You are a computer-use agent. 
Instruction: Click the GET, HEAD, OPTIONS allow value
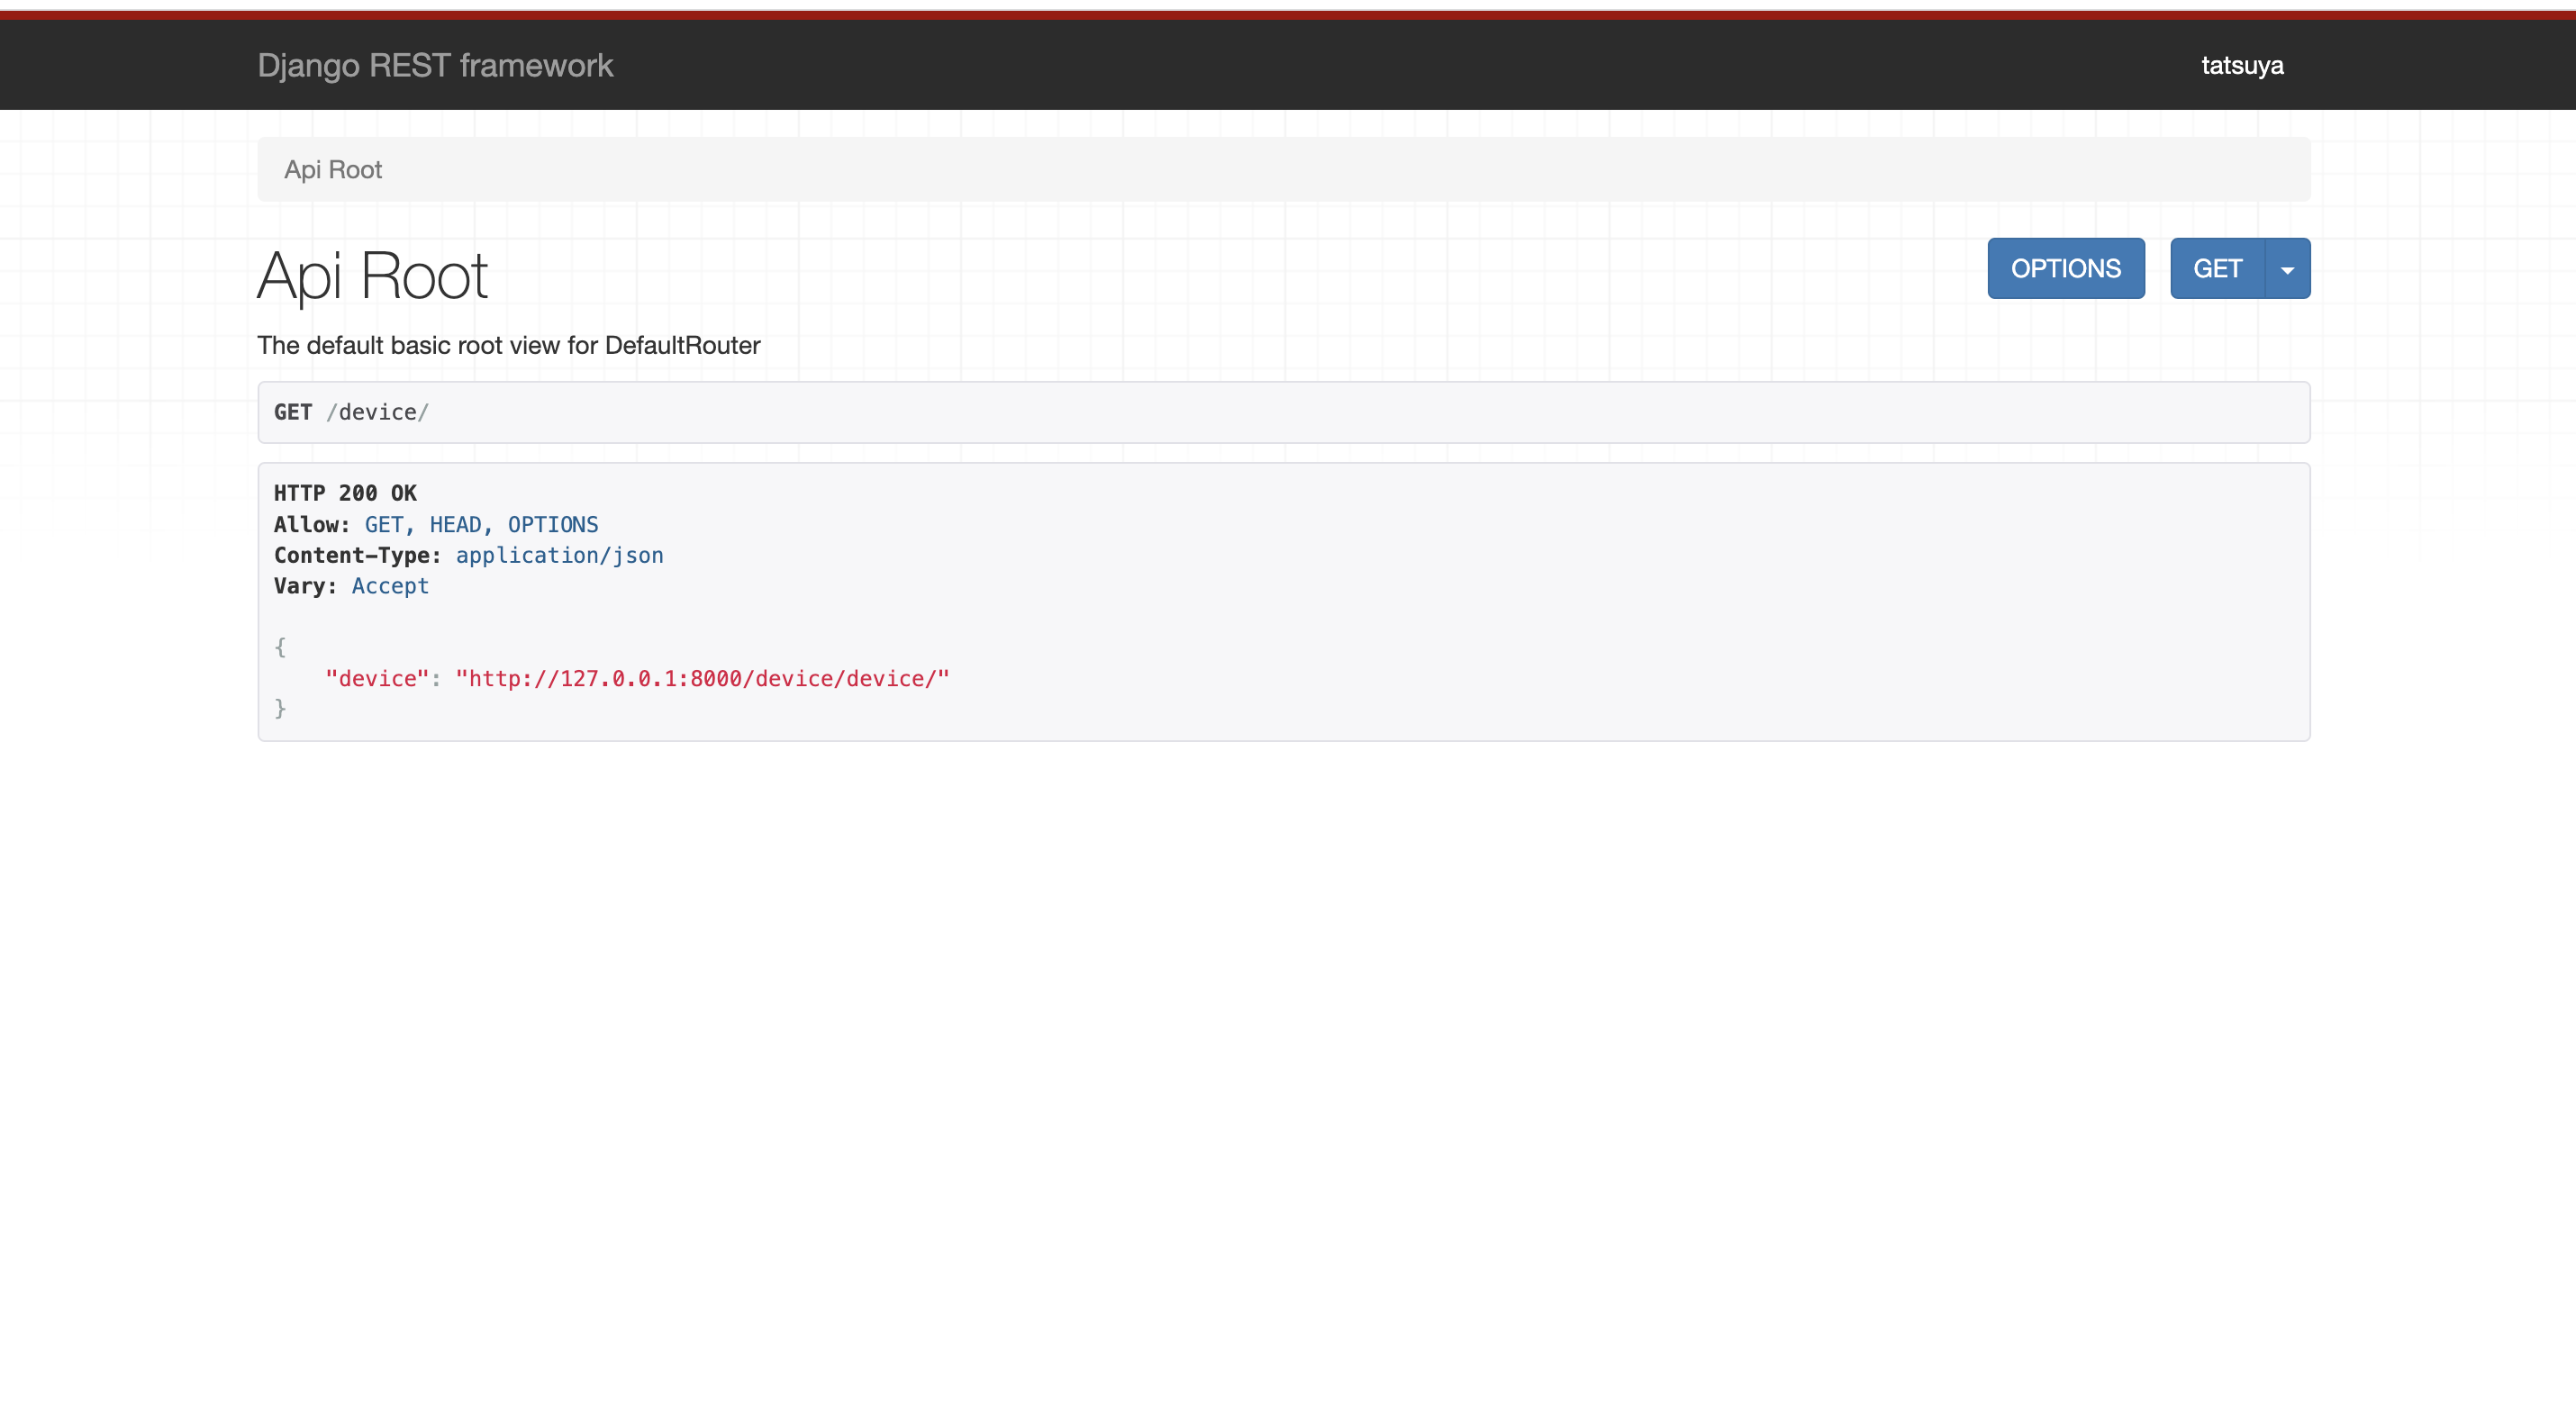(x=481, y=525)
